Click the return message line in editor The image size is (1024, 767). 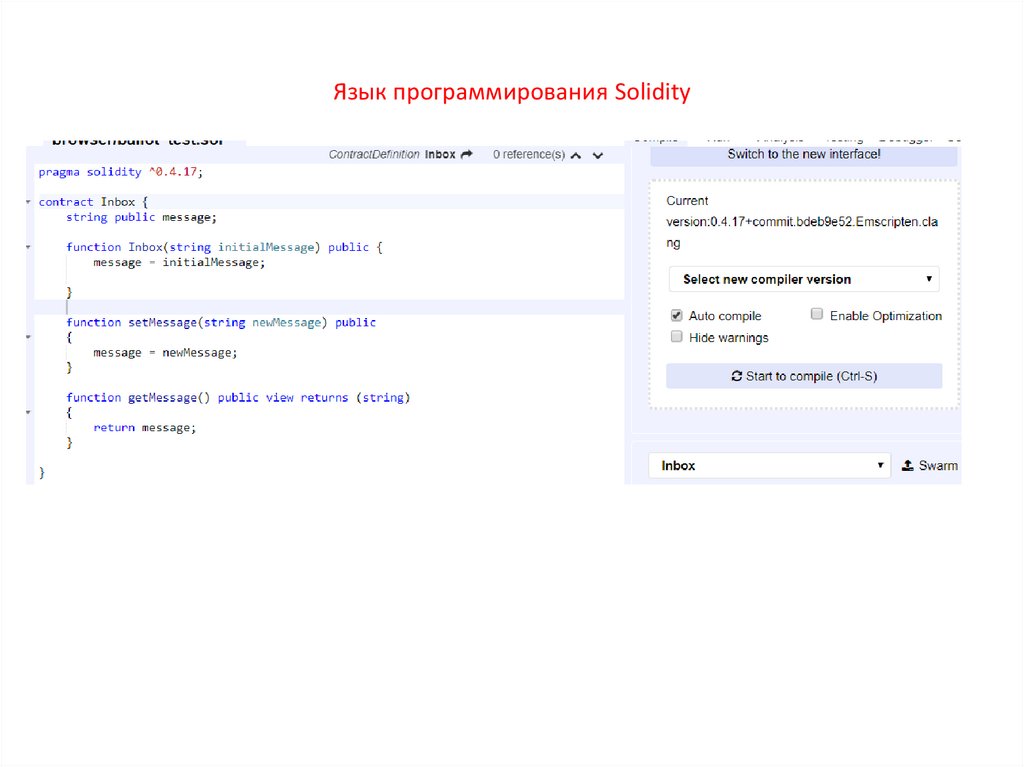click(145, 427)
